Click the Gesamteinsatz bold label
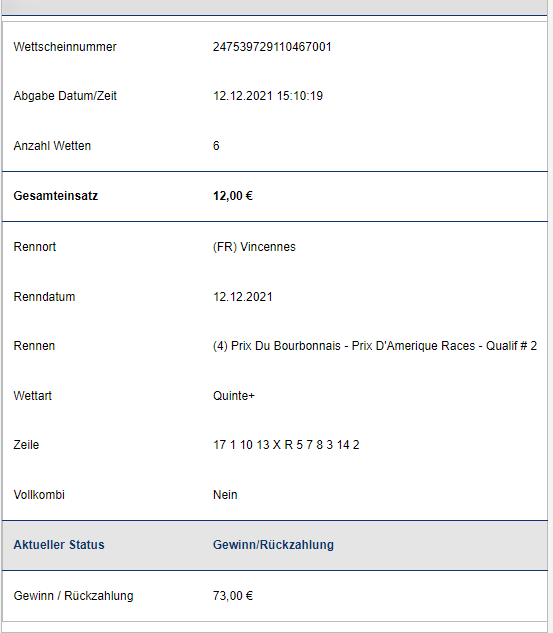Image resolution: width=553 pixels, height=633 pixels. coord(56,196)
